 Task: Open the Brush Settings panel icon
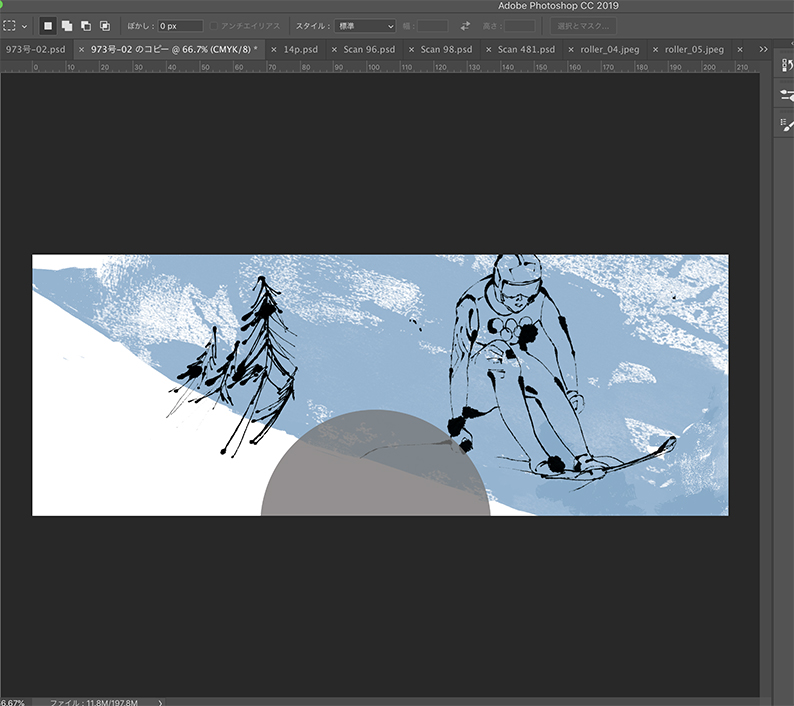[x=786, y=94]
